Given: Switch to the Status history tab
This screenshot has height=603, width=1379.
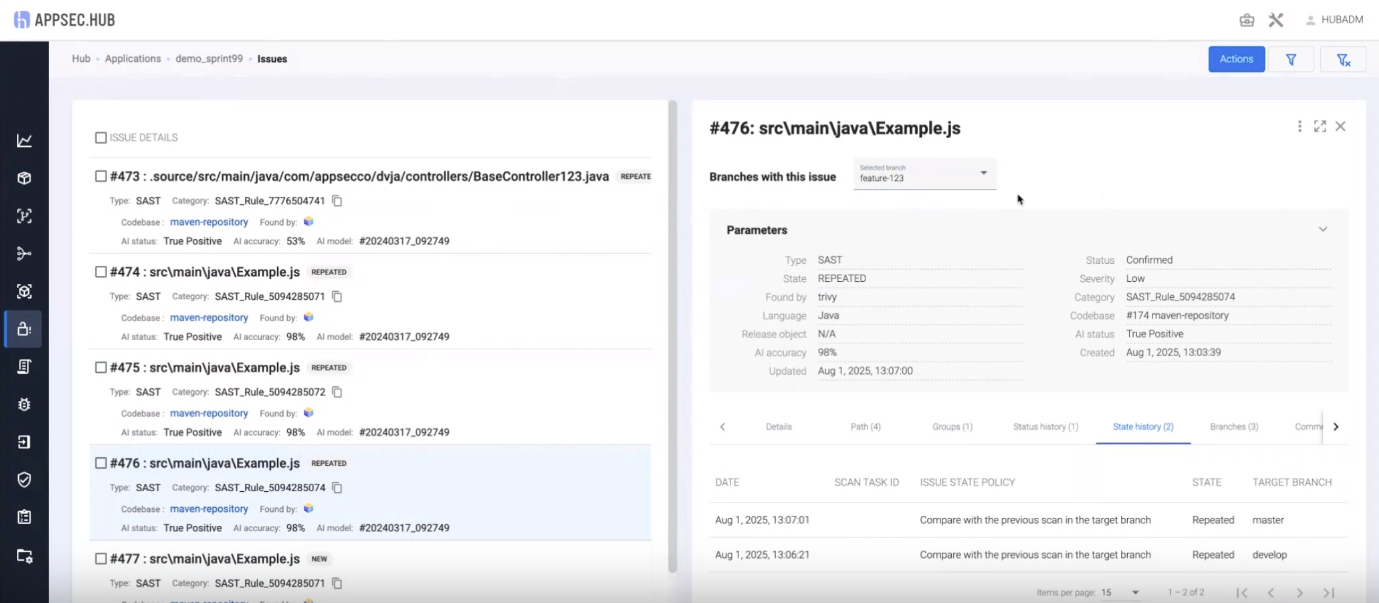Looking at the screenshot, I should 1045,427.
